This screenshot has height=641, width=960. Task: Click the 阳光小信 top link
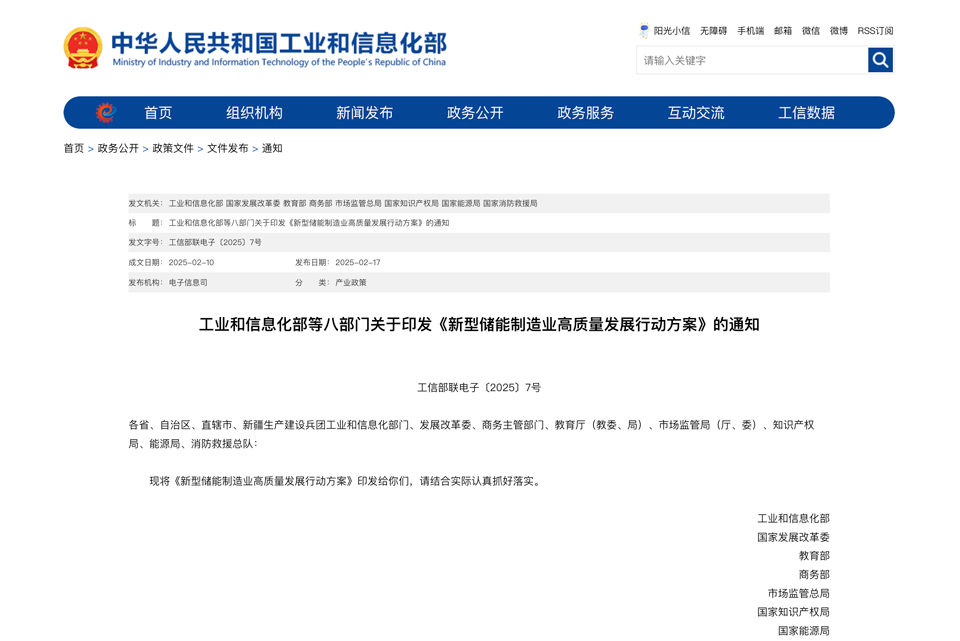672,31
